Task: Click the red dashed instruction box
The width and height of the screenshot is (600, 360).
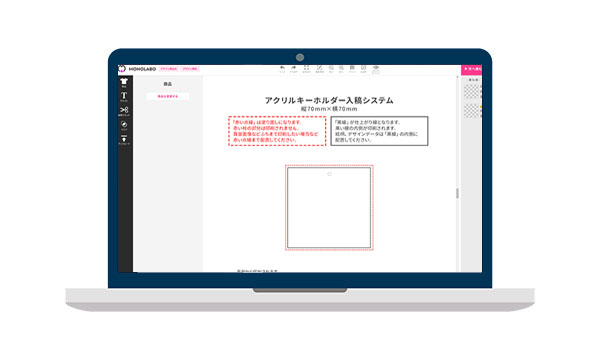Action: [x=277, y=131]
